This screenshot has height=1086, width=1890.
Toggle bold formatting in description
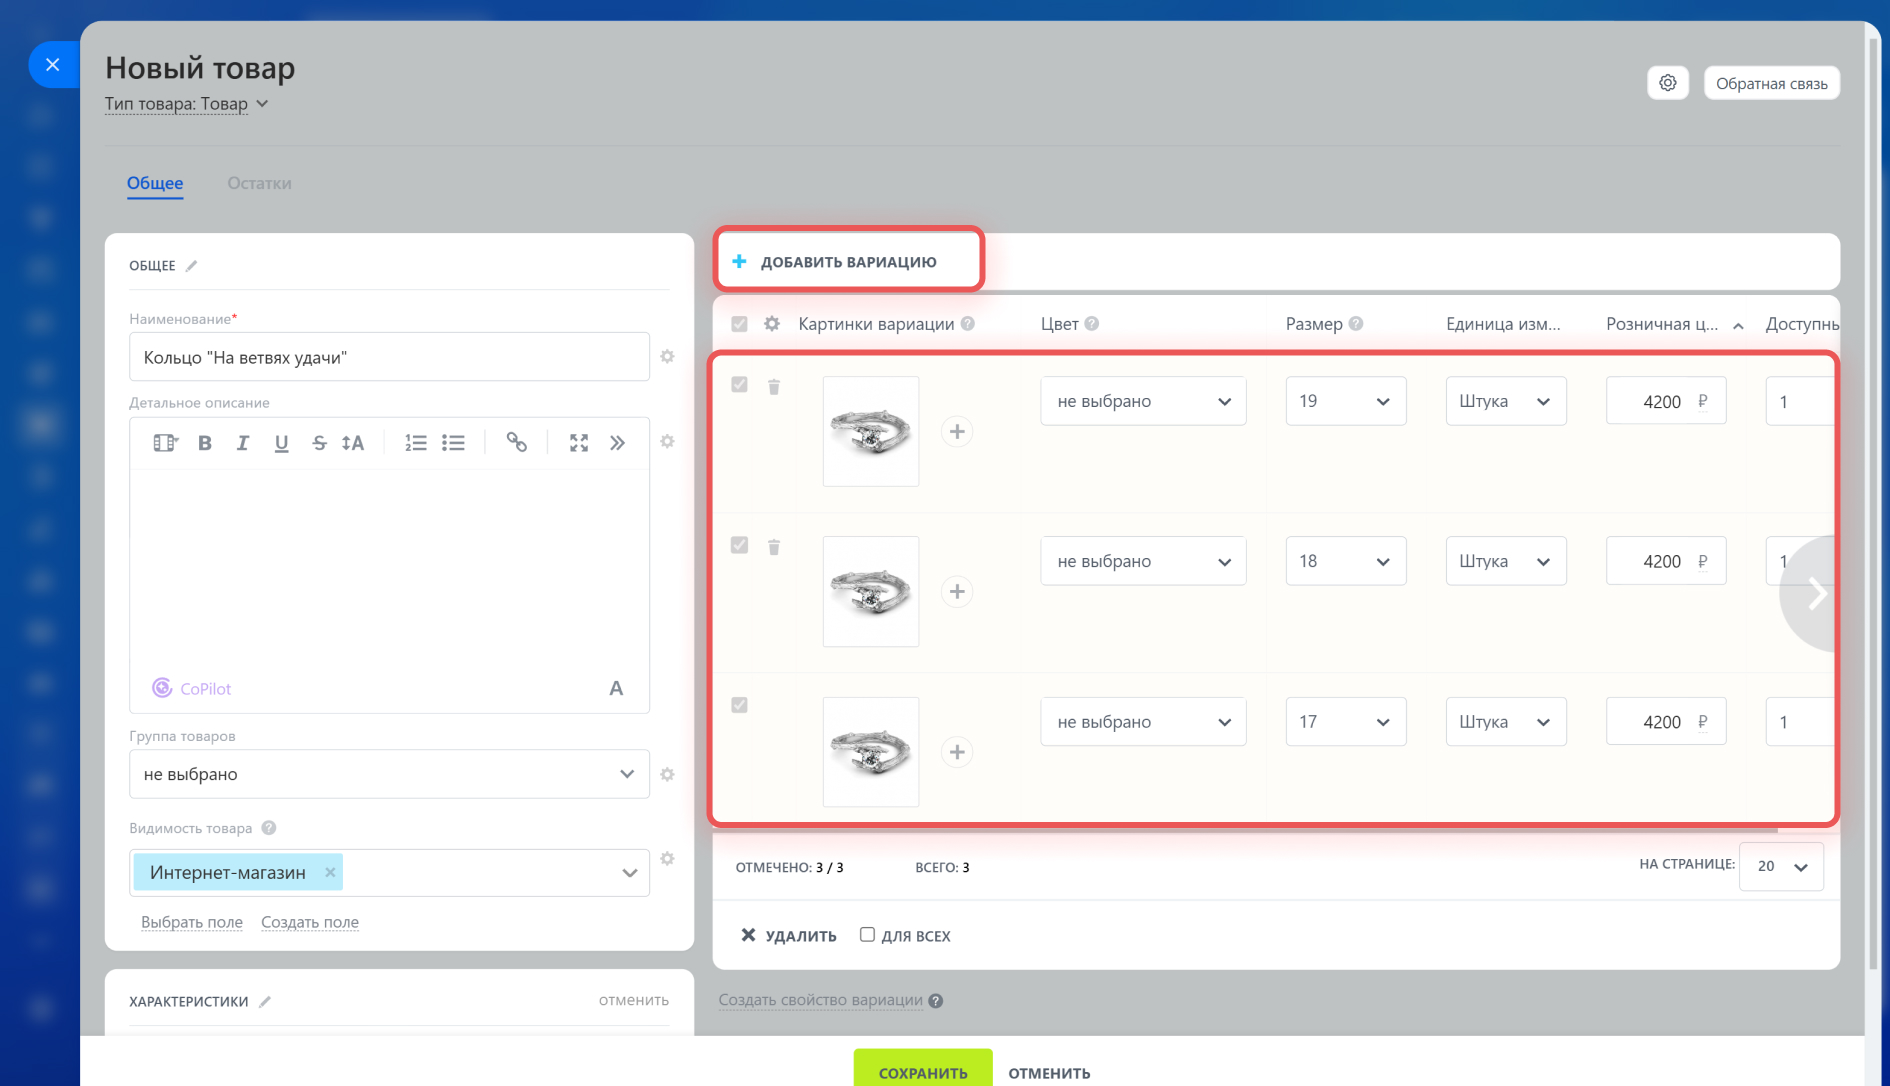click(x=205, y=443)
